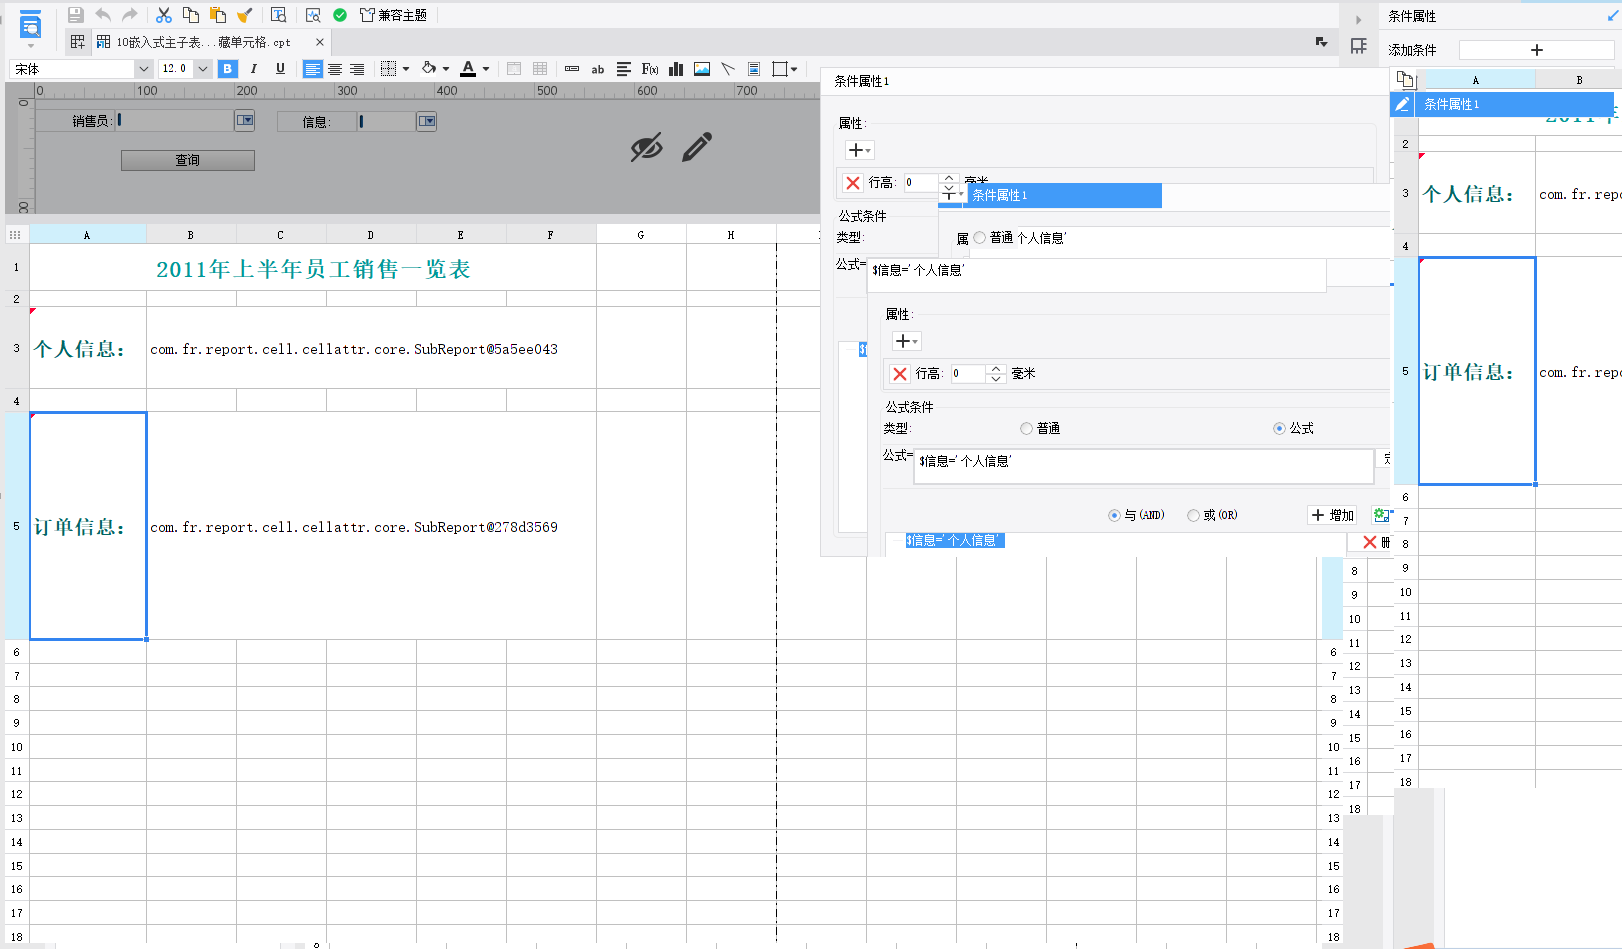Insert an image into the cell
Viewport: 1622px width, 949px height.
(x=702, y=69)
